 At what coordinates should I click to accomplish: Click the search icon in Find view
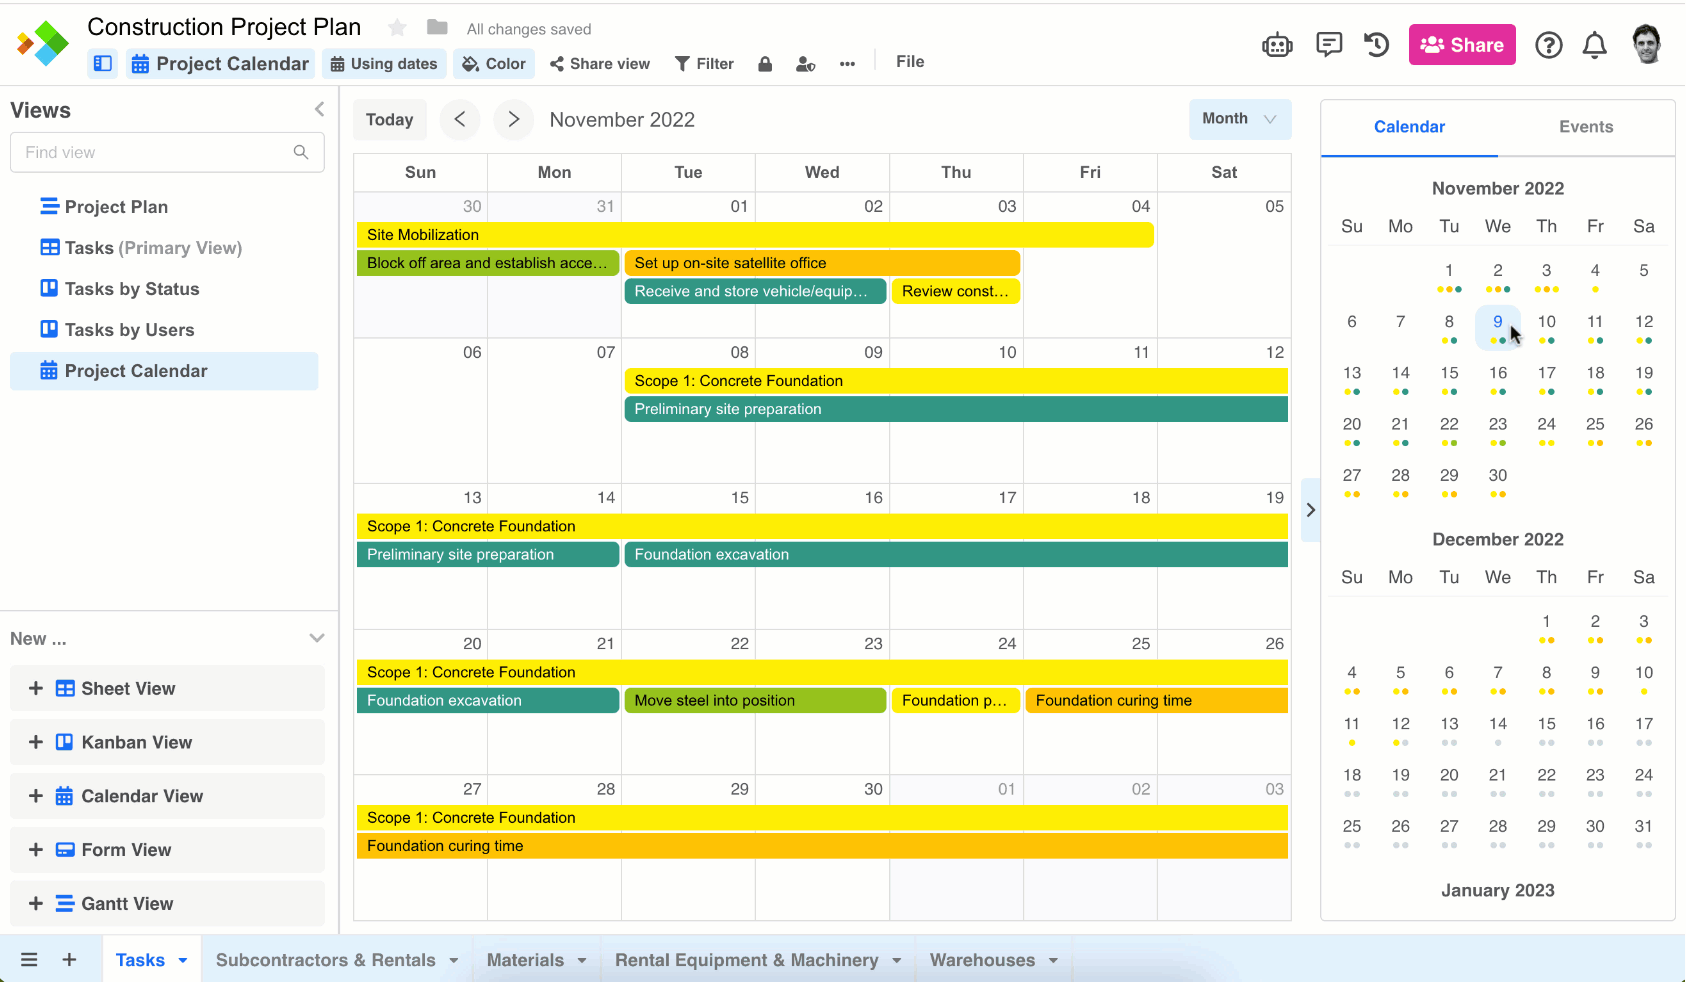coord(301,152)
